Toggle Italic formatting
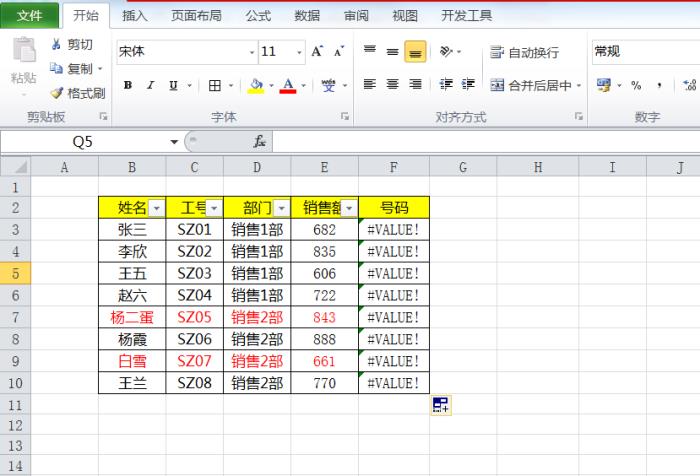Image resolution: width=700 pixels, height=476 pixels. [x=151, y=86]
